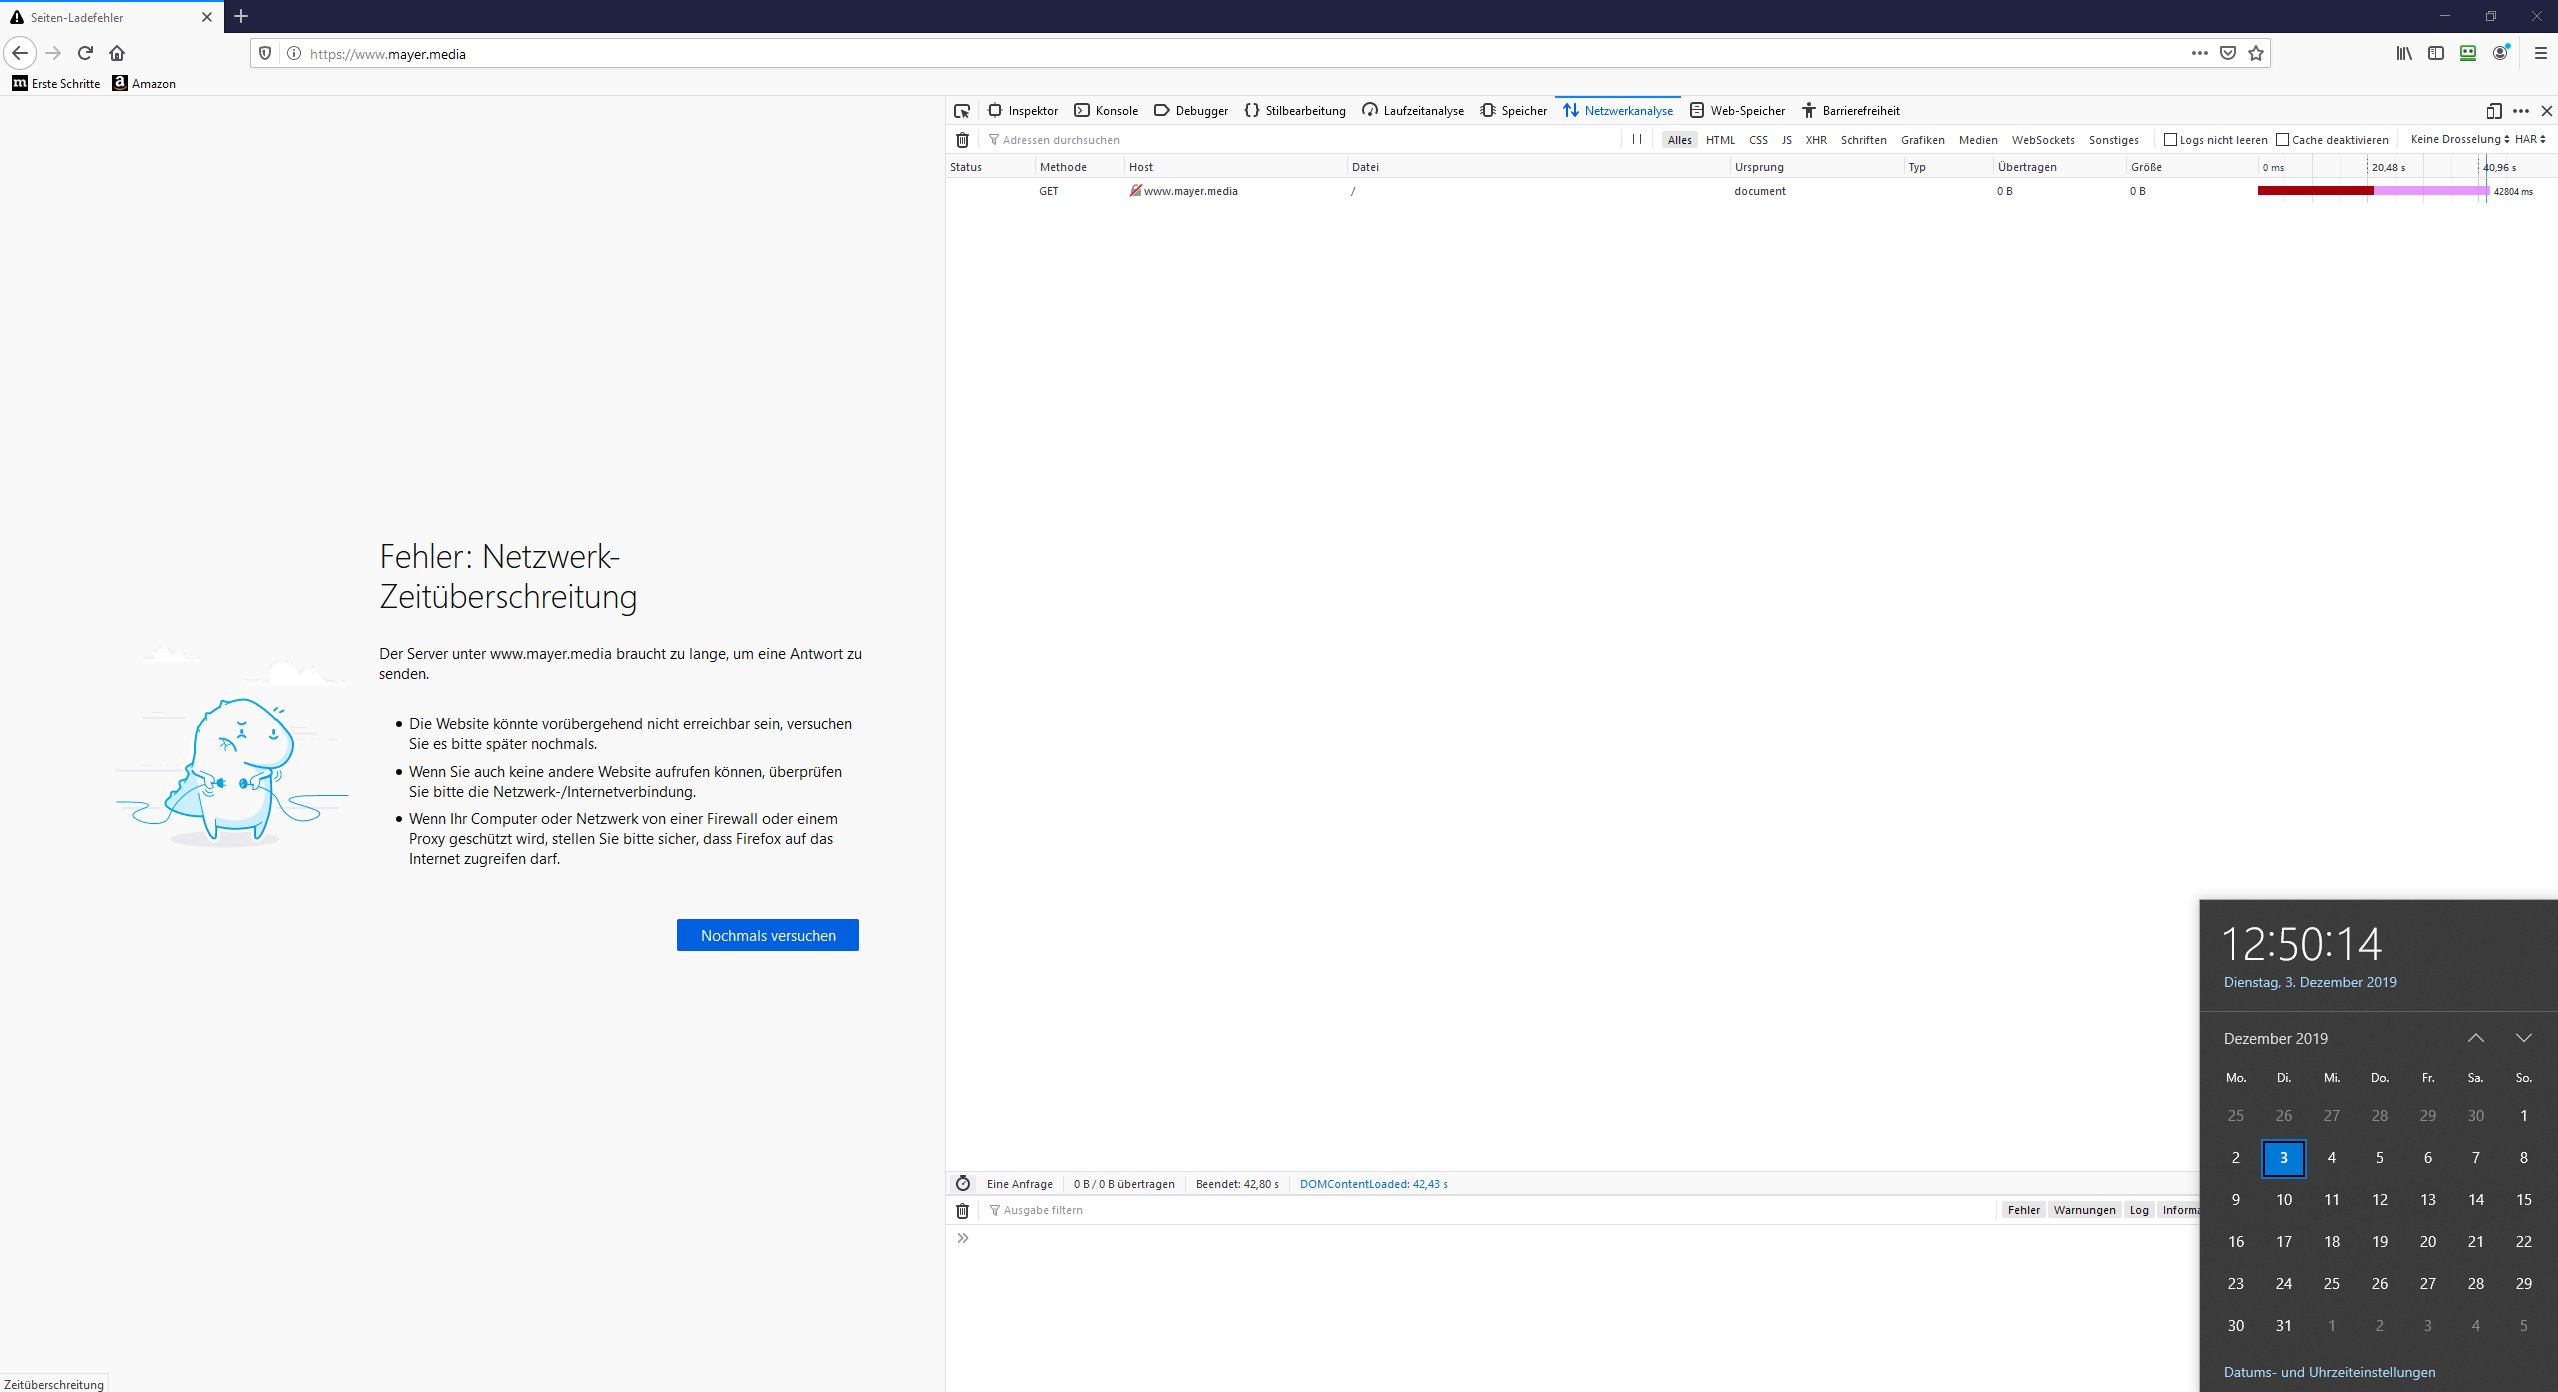The width and height of the screenshot is (2558, 1392).
Task: Expand the Dezember 2019 month header
Action: pos(2276,1039)
